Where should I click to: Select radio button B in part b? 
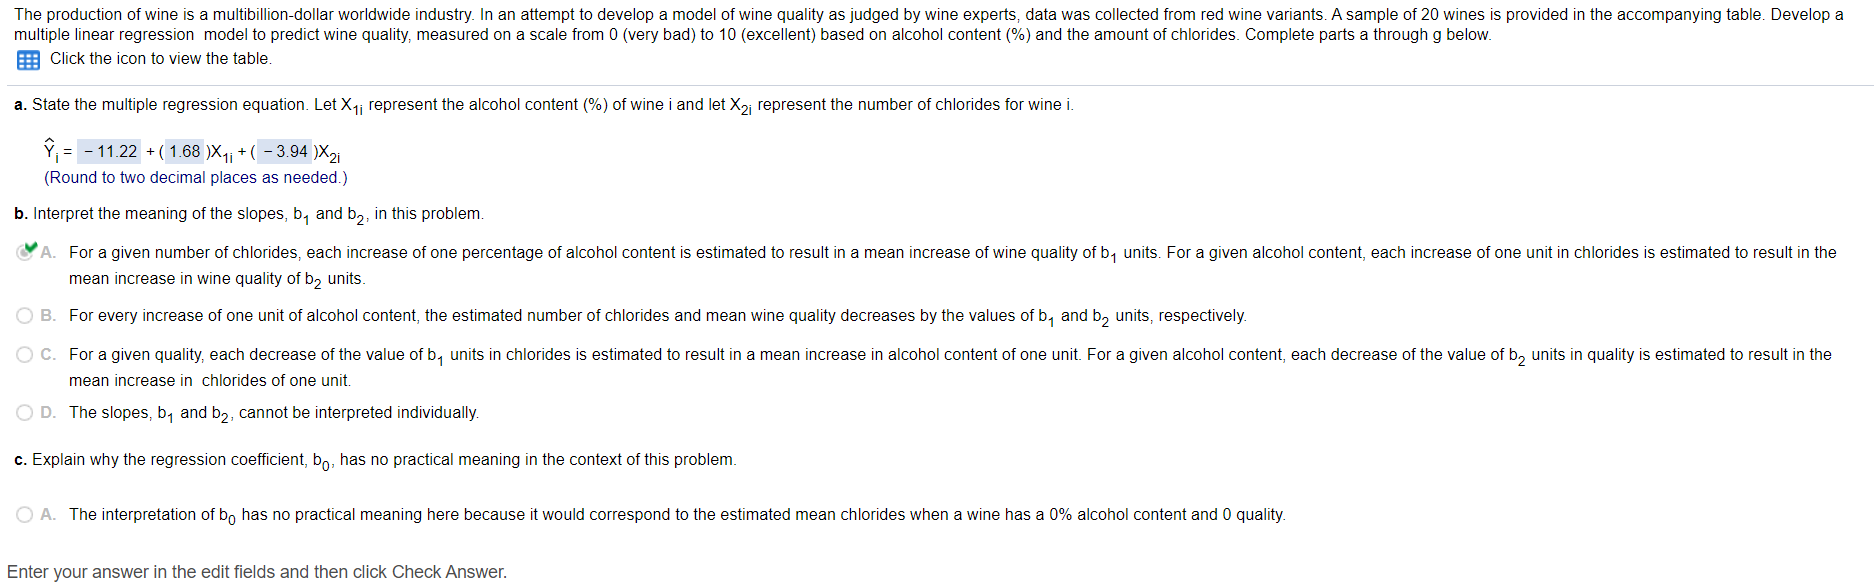[24, 315]
